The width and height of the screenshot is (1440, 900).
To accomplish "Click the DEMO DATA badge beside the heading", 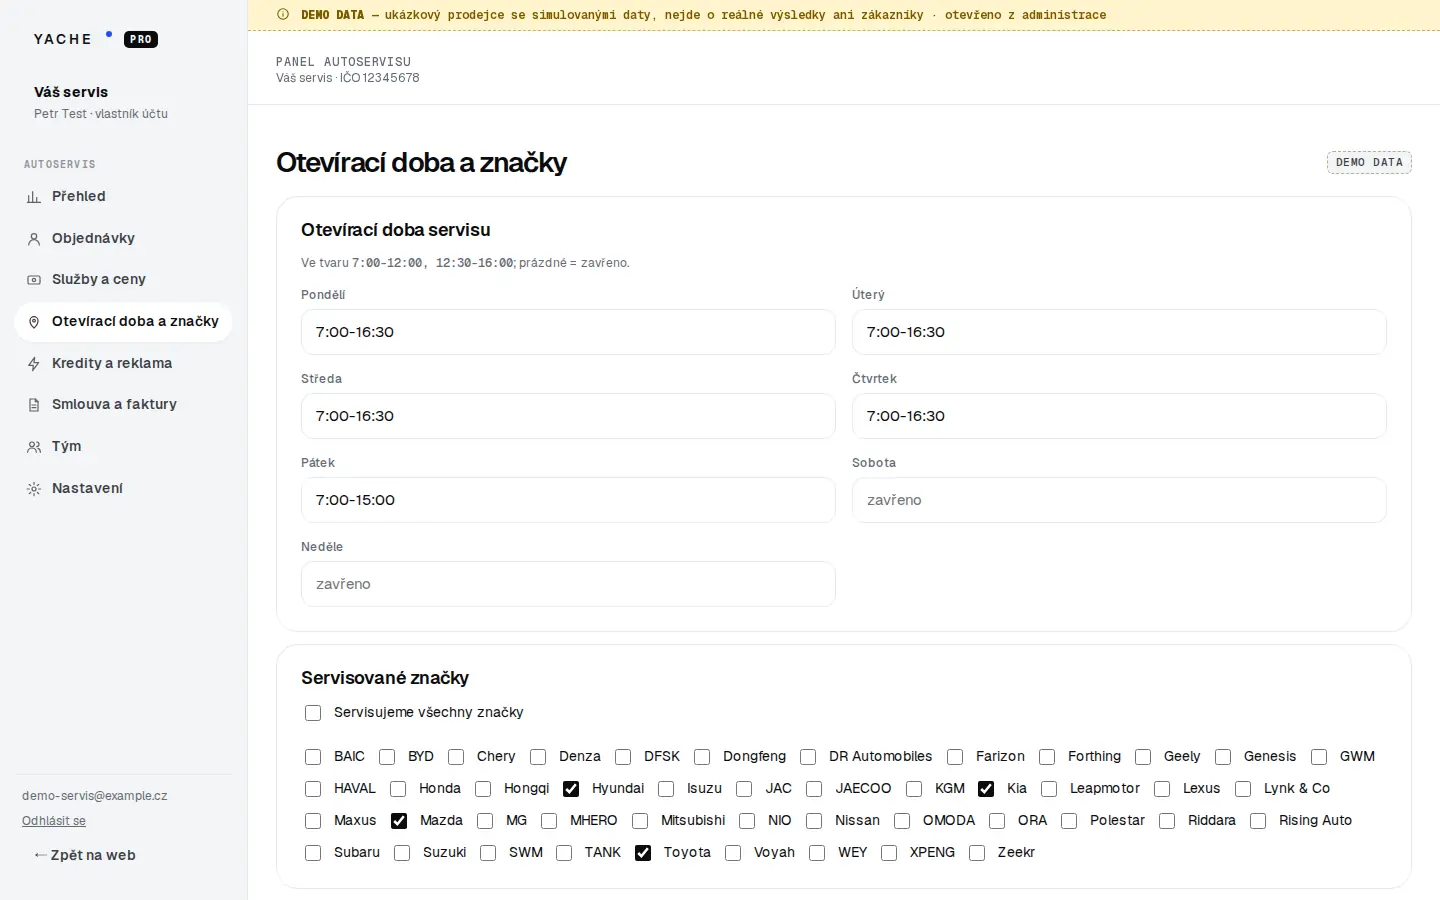I will point(1369,163).
